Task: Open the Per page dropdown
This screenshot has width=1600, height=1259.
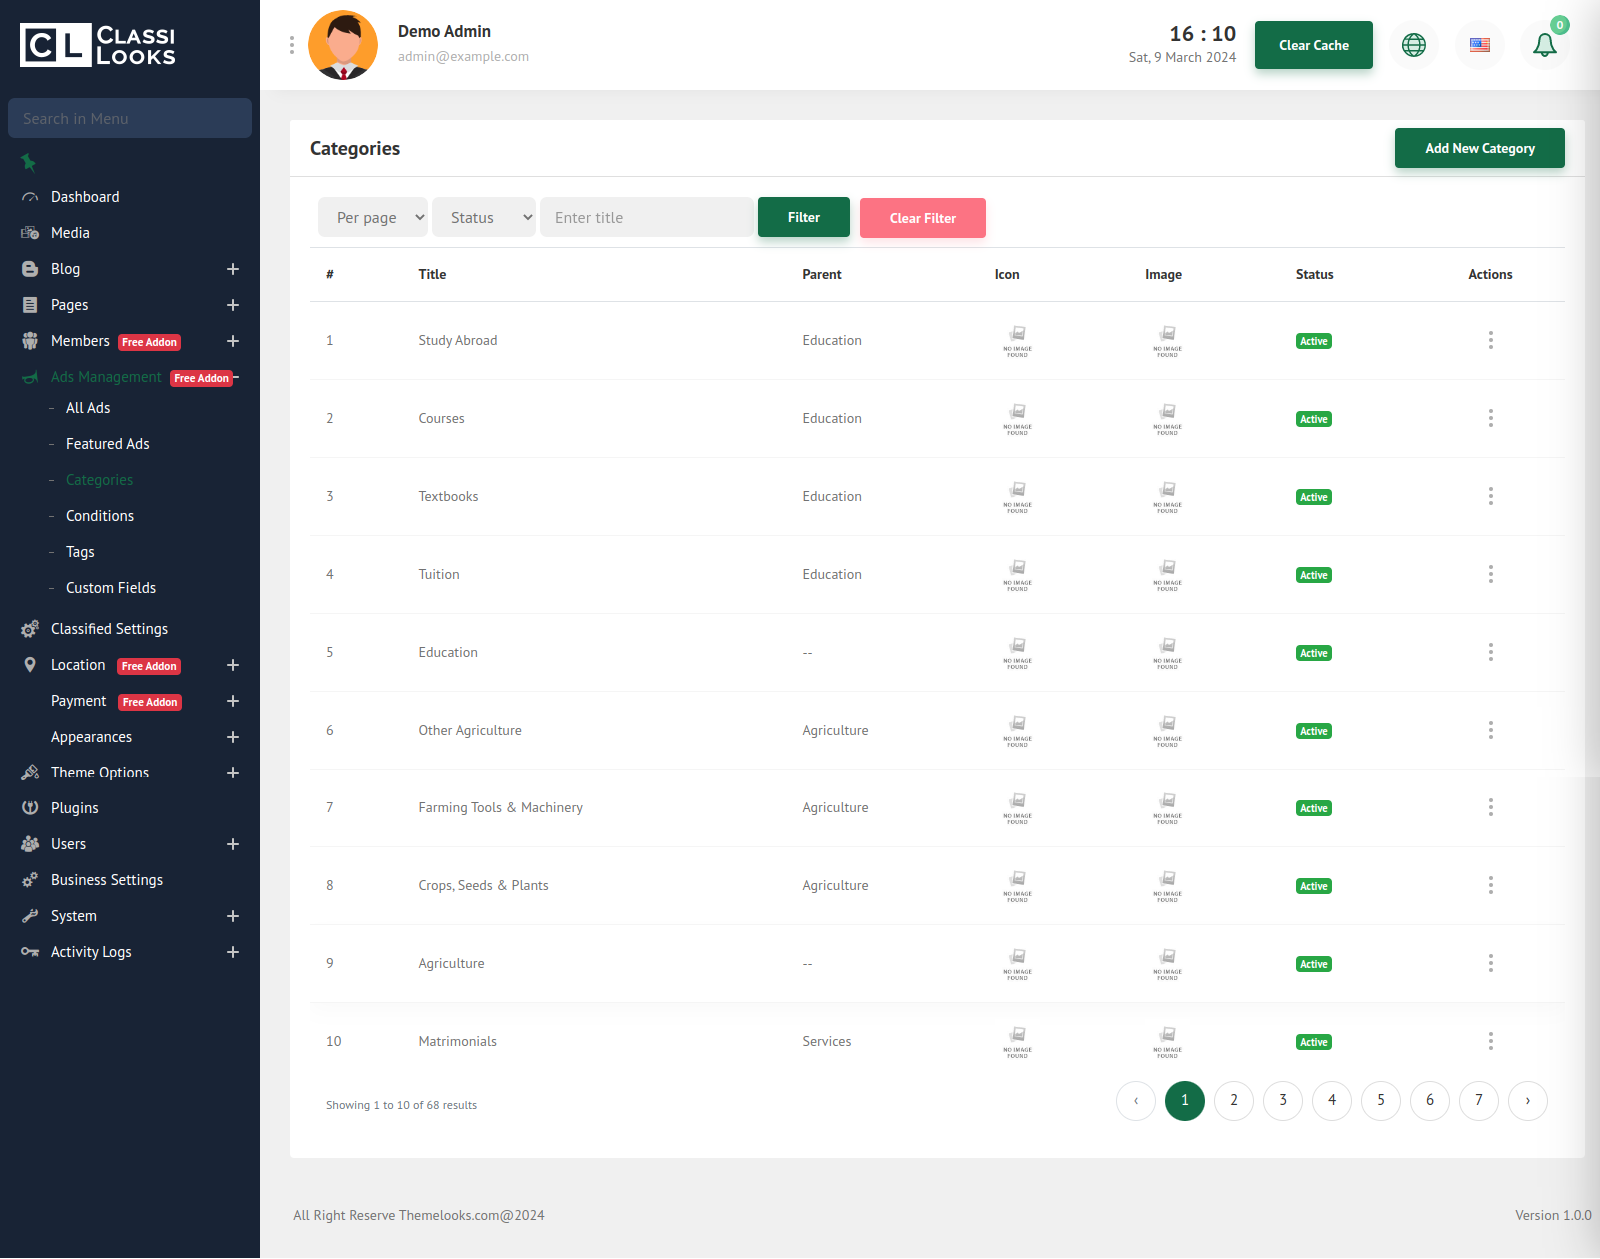Action: click(373, 217)
